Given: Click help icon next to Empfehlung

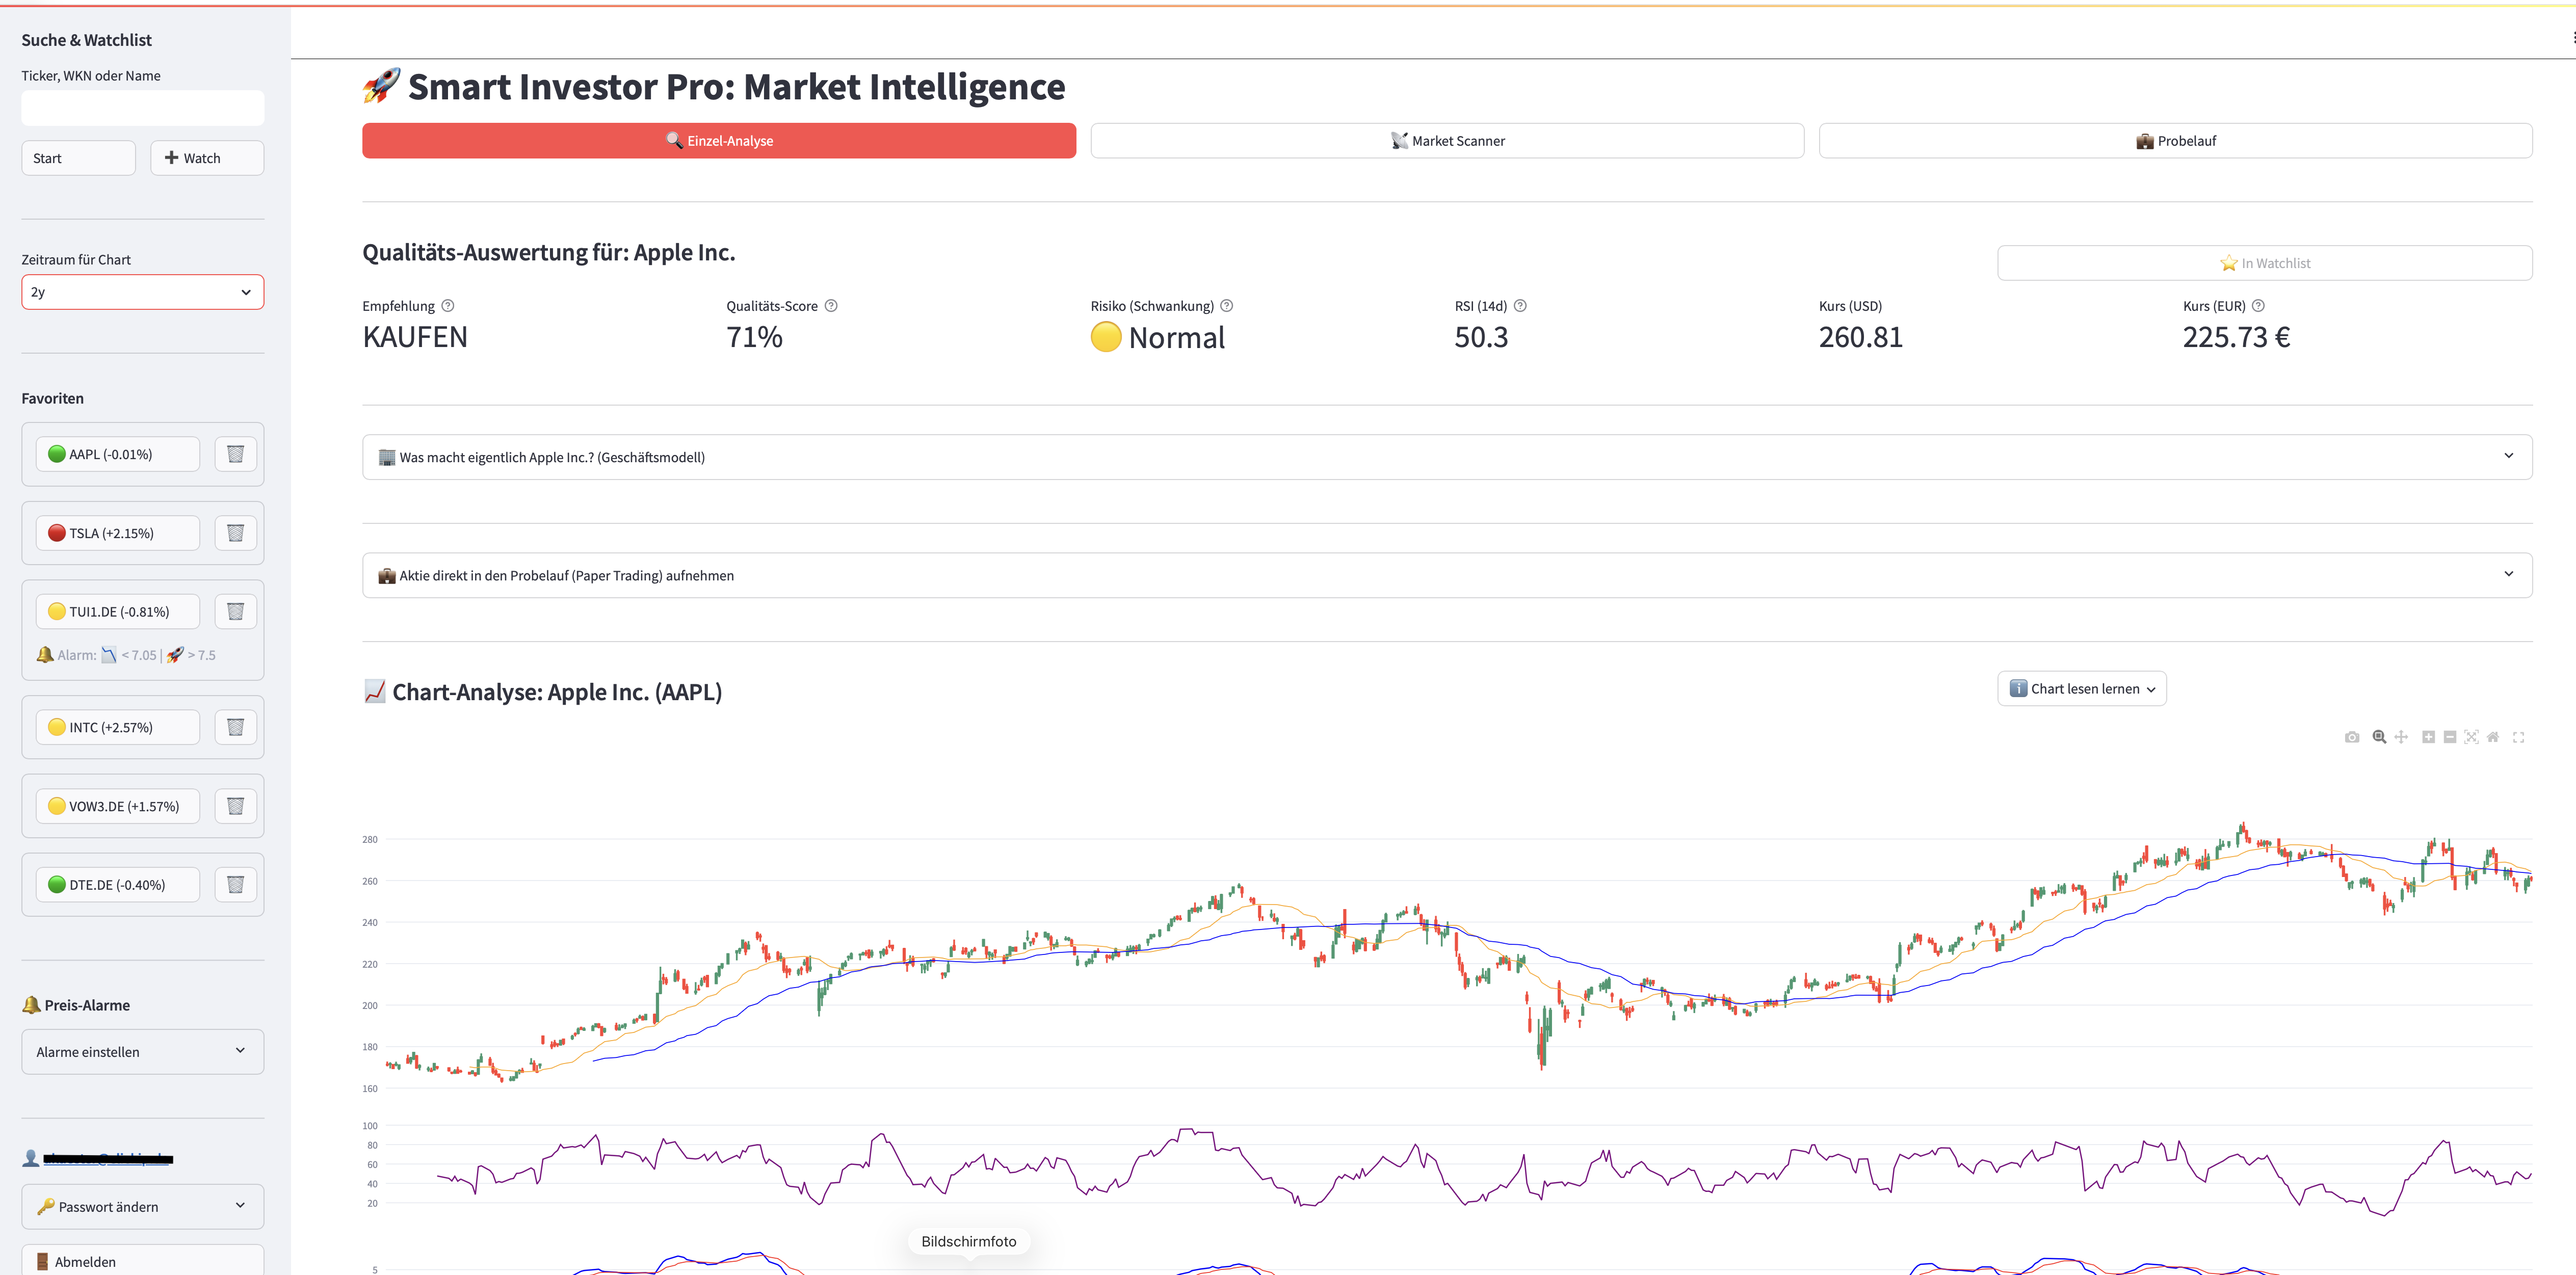Looking at the screenshot, I should [448, 306].
